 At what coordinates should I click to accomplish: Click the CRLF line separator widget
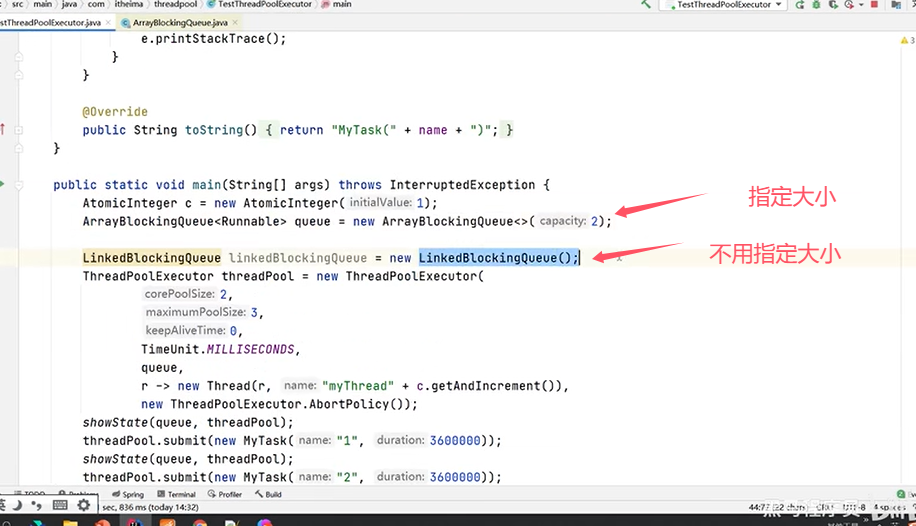[x=825, y=507]
